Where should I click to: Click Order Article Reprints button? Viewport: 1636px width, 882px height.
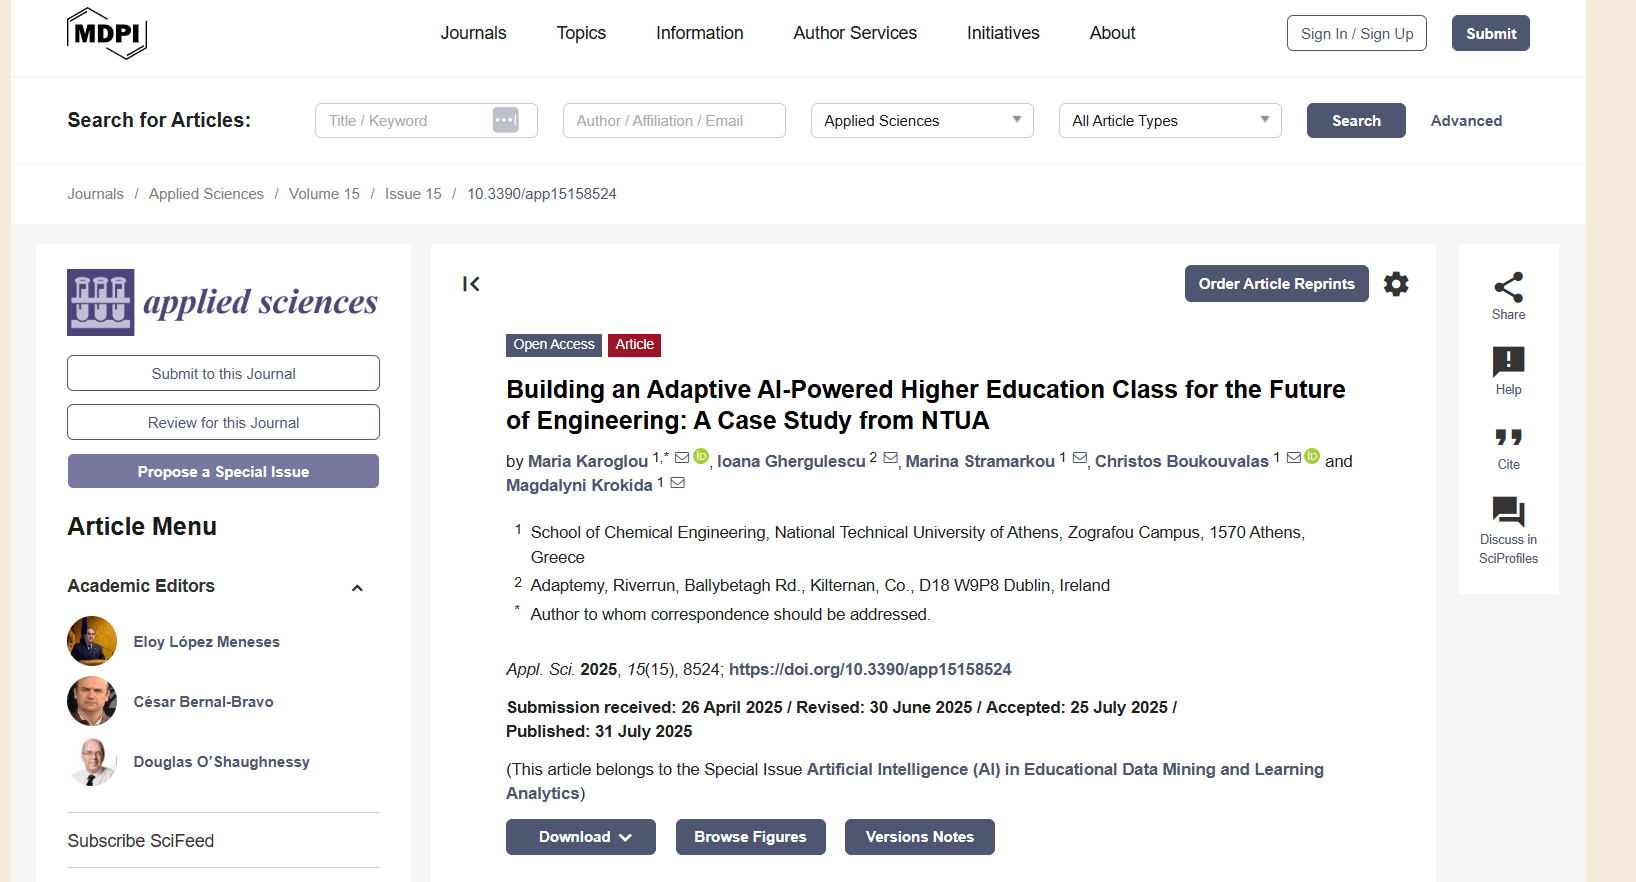point(1276,284)
